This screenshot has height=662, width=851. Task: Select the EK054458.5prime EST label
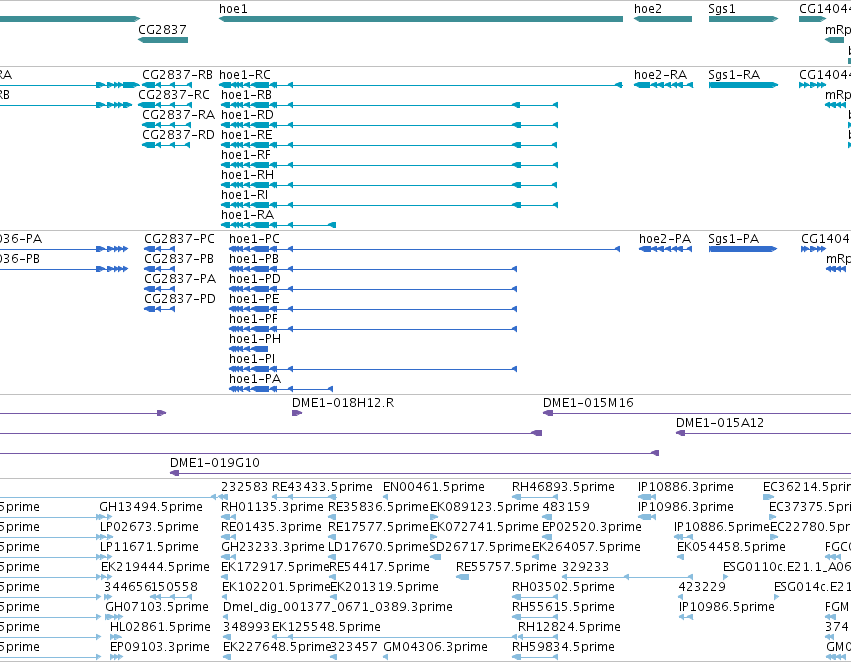pyautogui.click(x=731, y=547)
